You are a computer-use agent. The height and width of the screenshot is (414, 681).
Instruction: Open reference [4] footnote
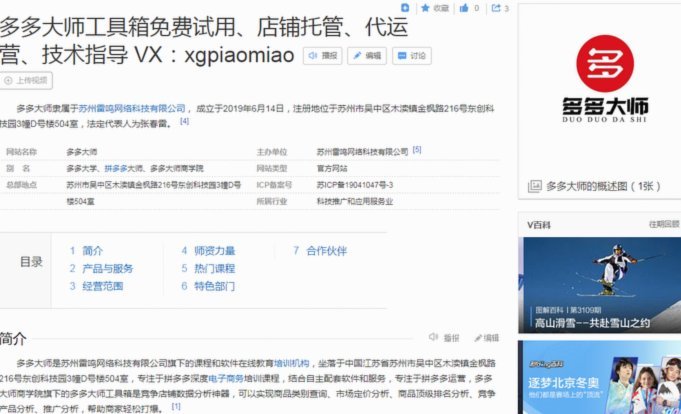(x=185, y=121)
